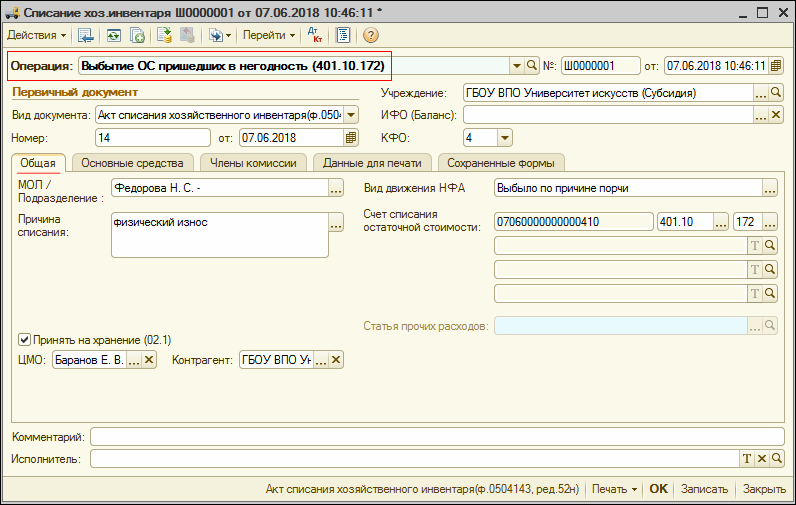
Task: Click the refresh document toolbar icon
Action: click(114, 35)
